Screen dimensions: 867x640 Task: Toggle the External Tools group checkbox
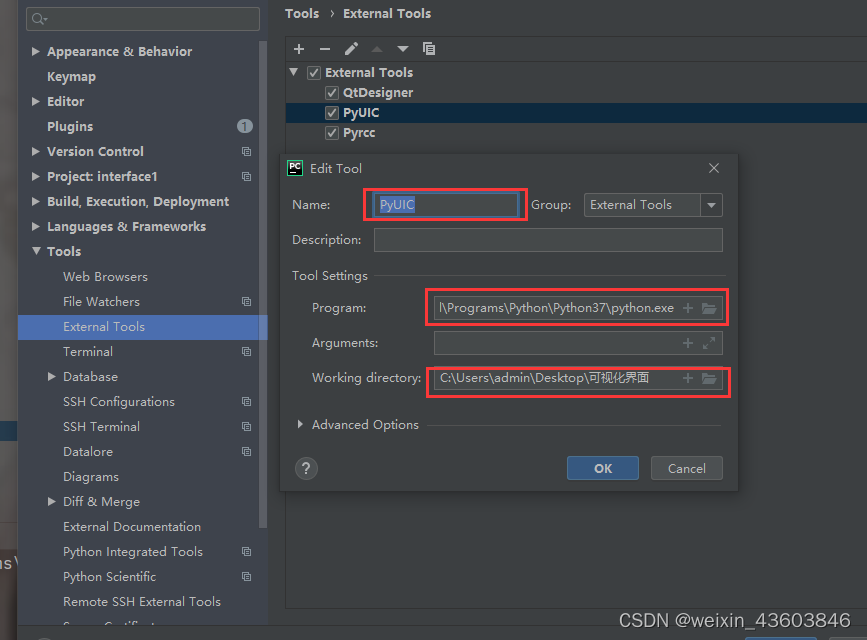point(314,72)
